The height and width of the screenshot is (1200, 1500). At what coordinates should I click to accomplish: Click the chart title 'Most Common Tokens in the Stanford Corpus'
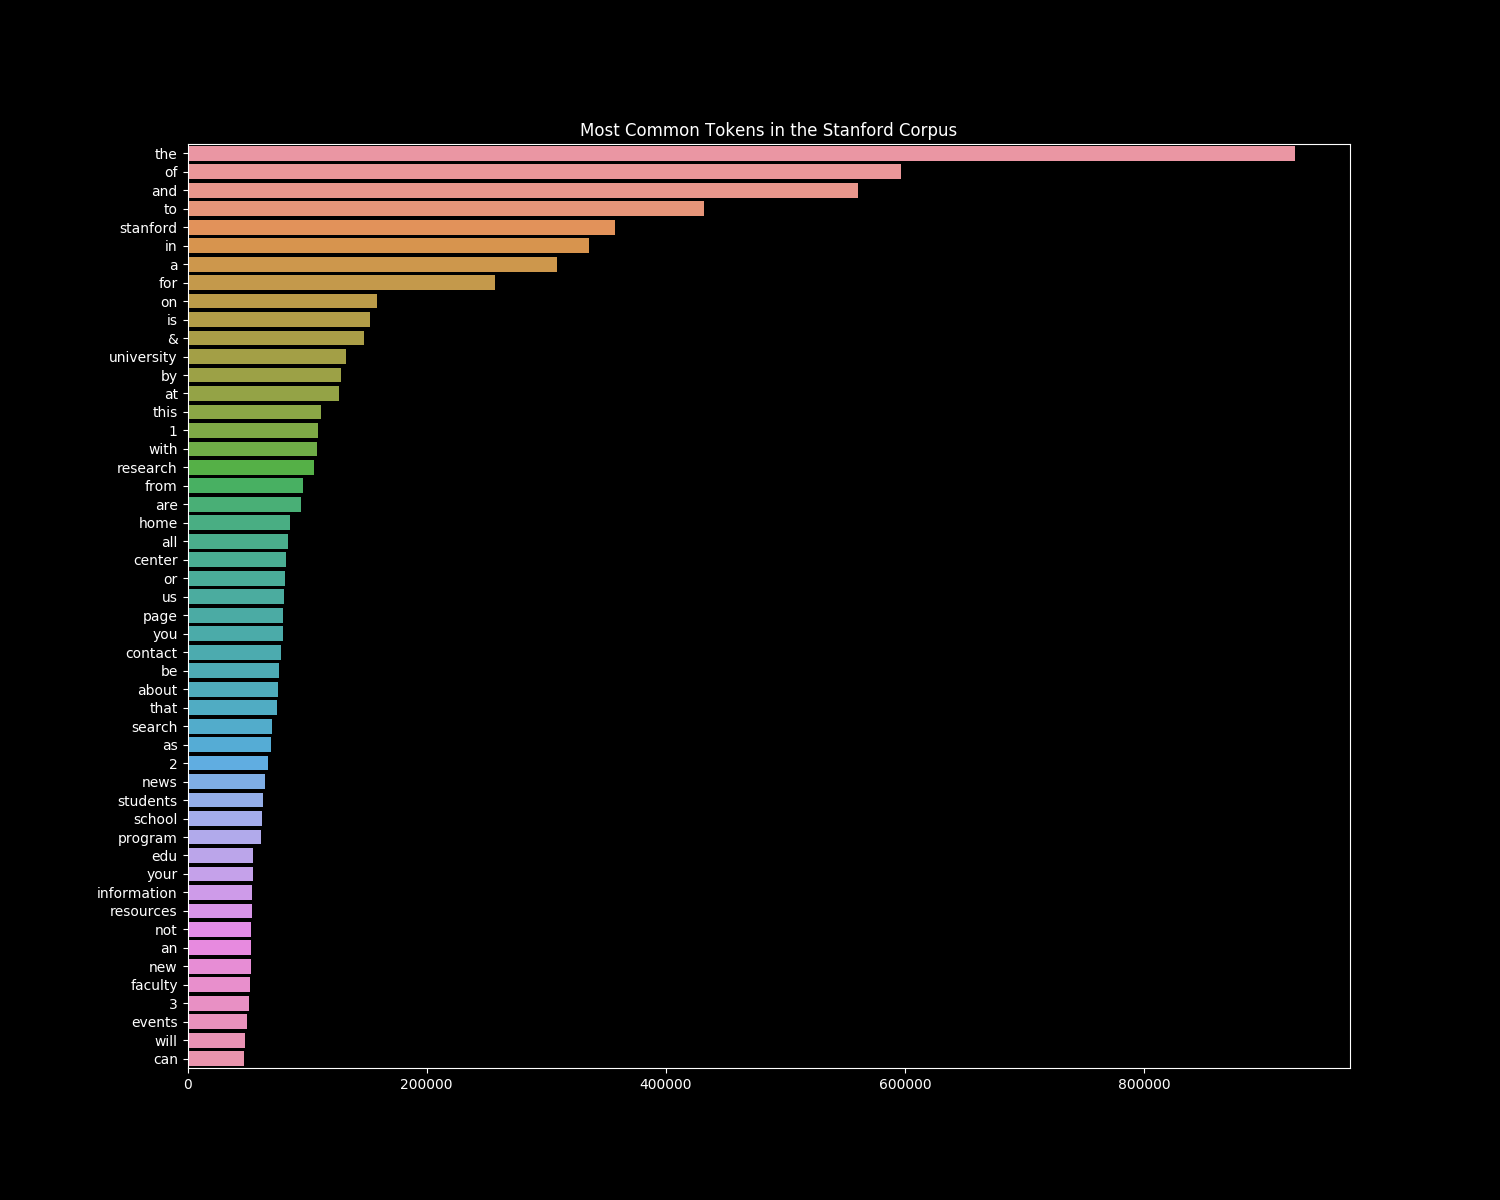[768, 130]
